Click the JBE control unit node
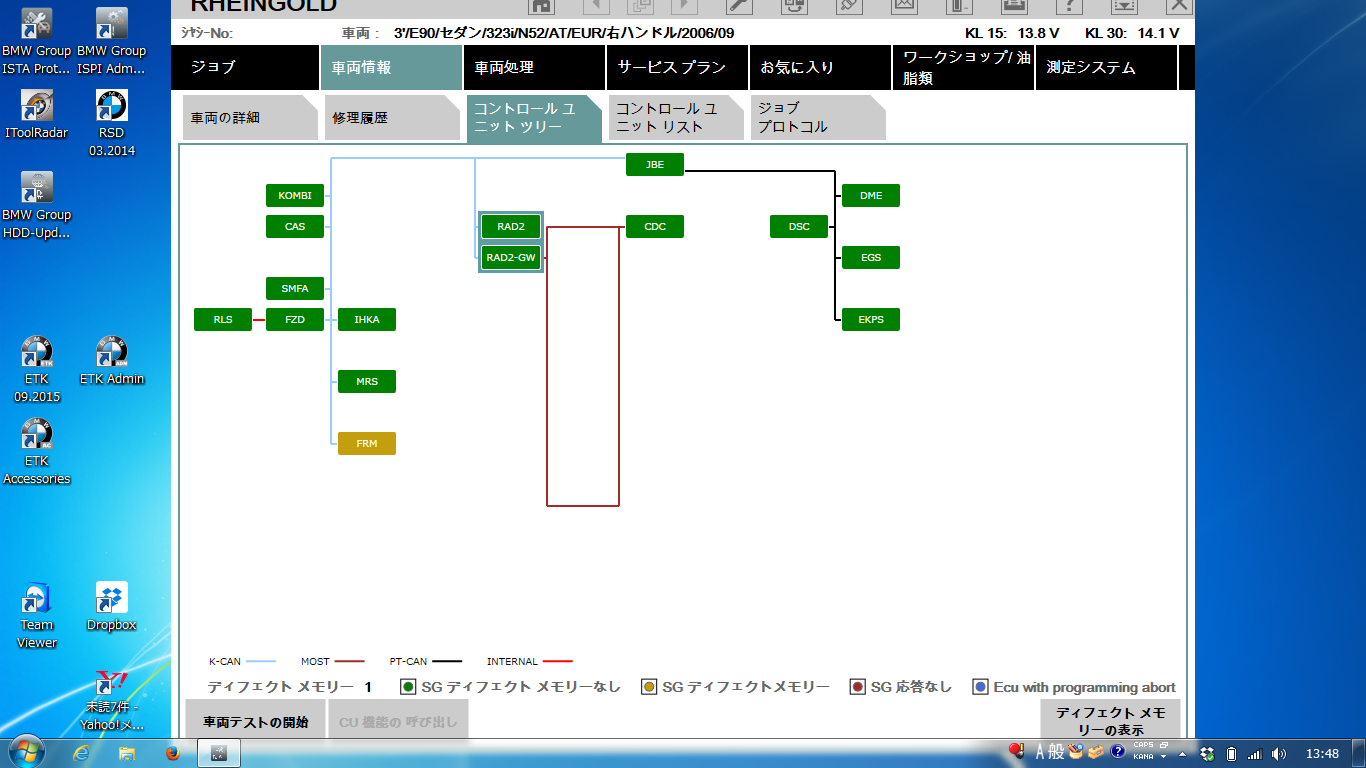 click(x=655, y=165)
